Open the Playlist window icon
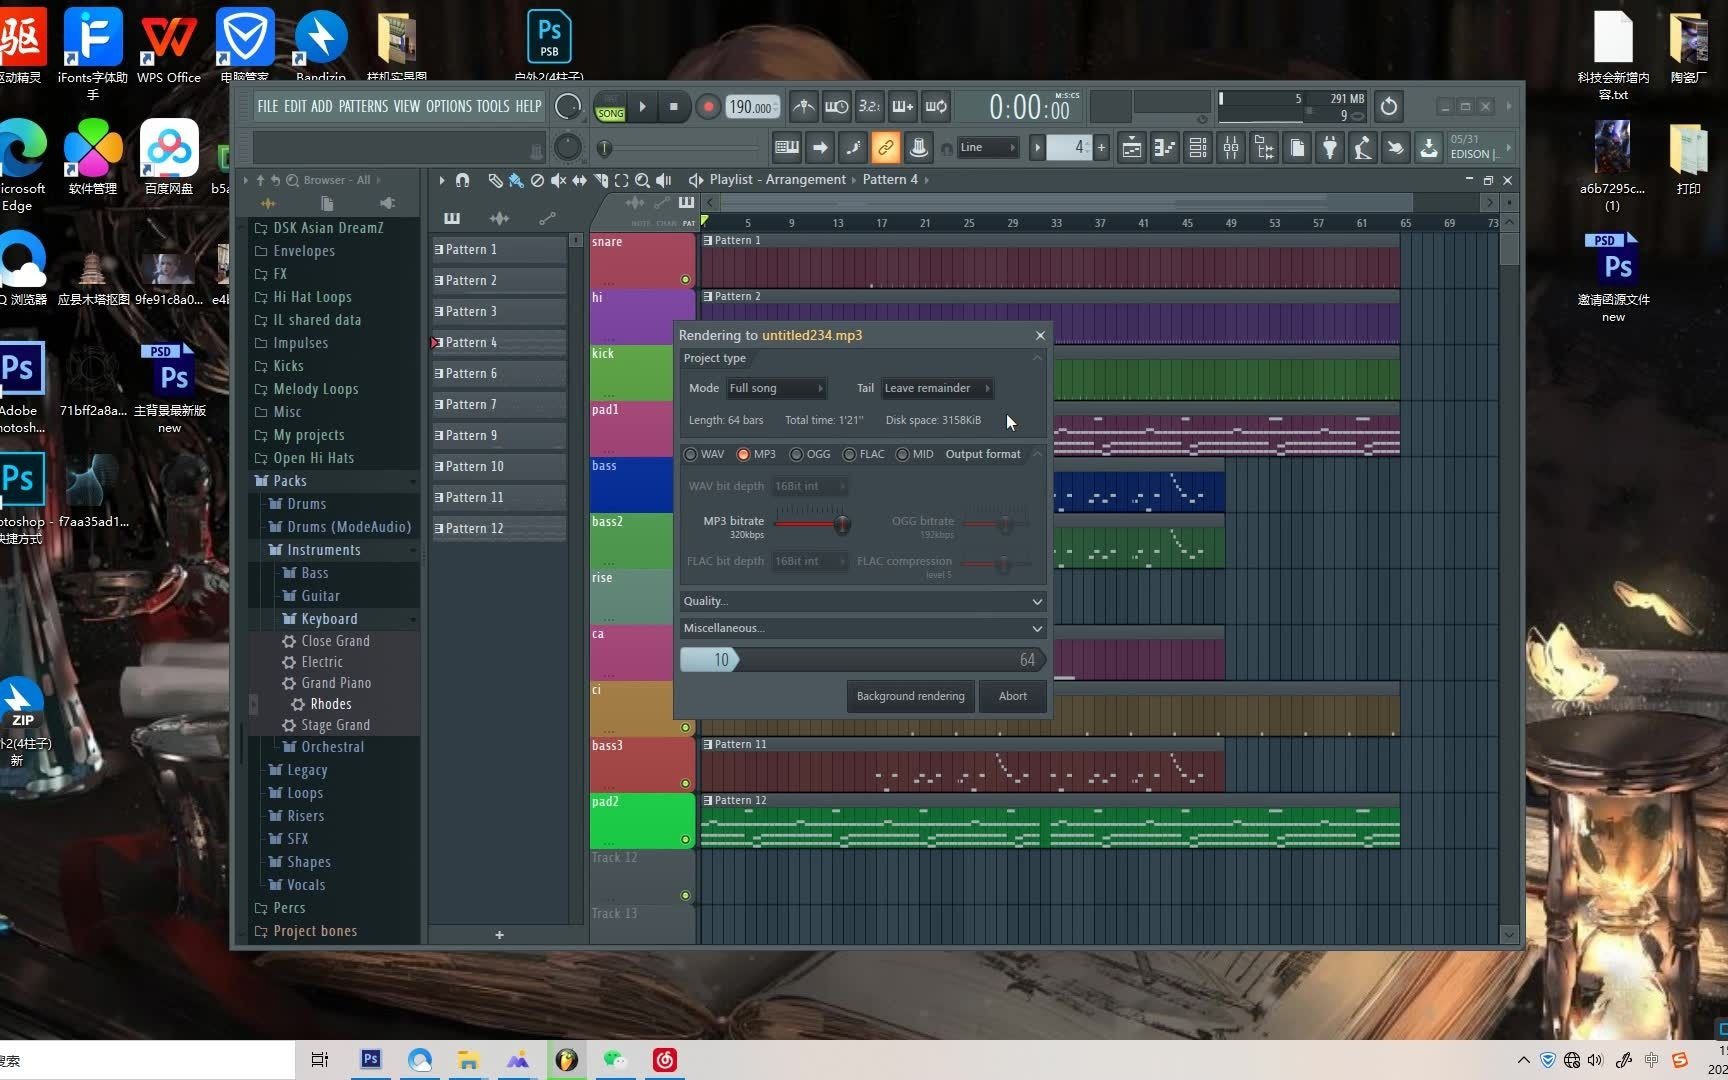This screenshot has width=1728, height=1080. tap(1132, 148)
